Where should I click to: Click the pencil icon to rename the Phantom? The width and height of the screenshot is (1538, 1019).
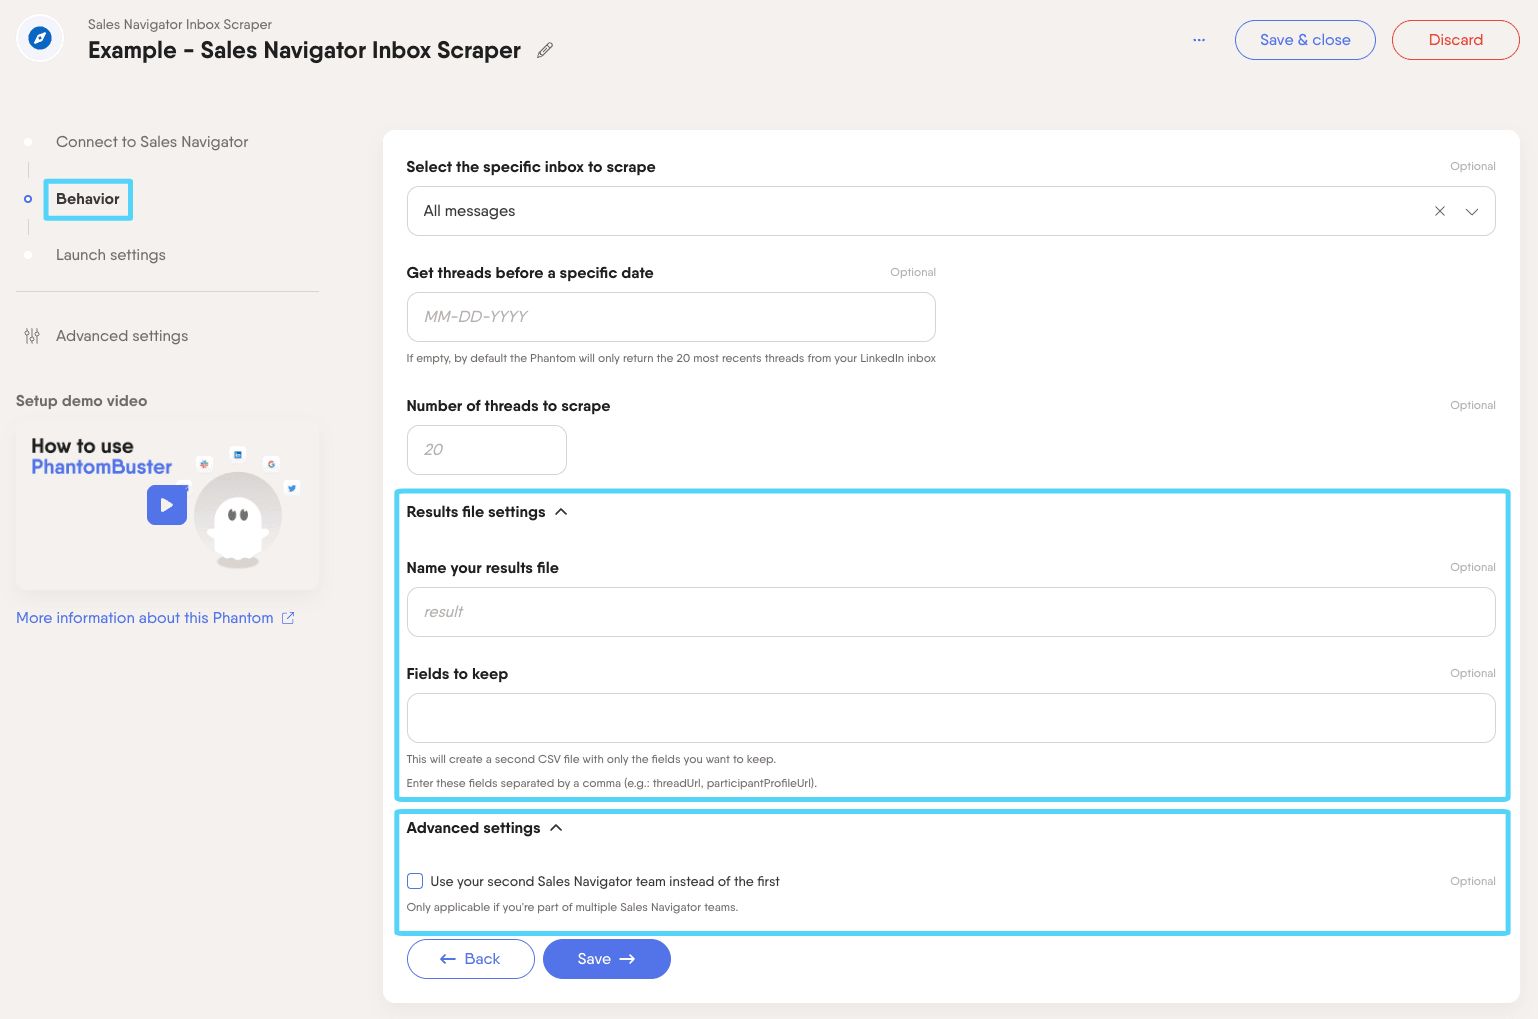click(545, 50)
